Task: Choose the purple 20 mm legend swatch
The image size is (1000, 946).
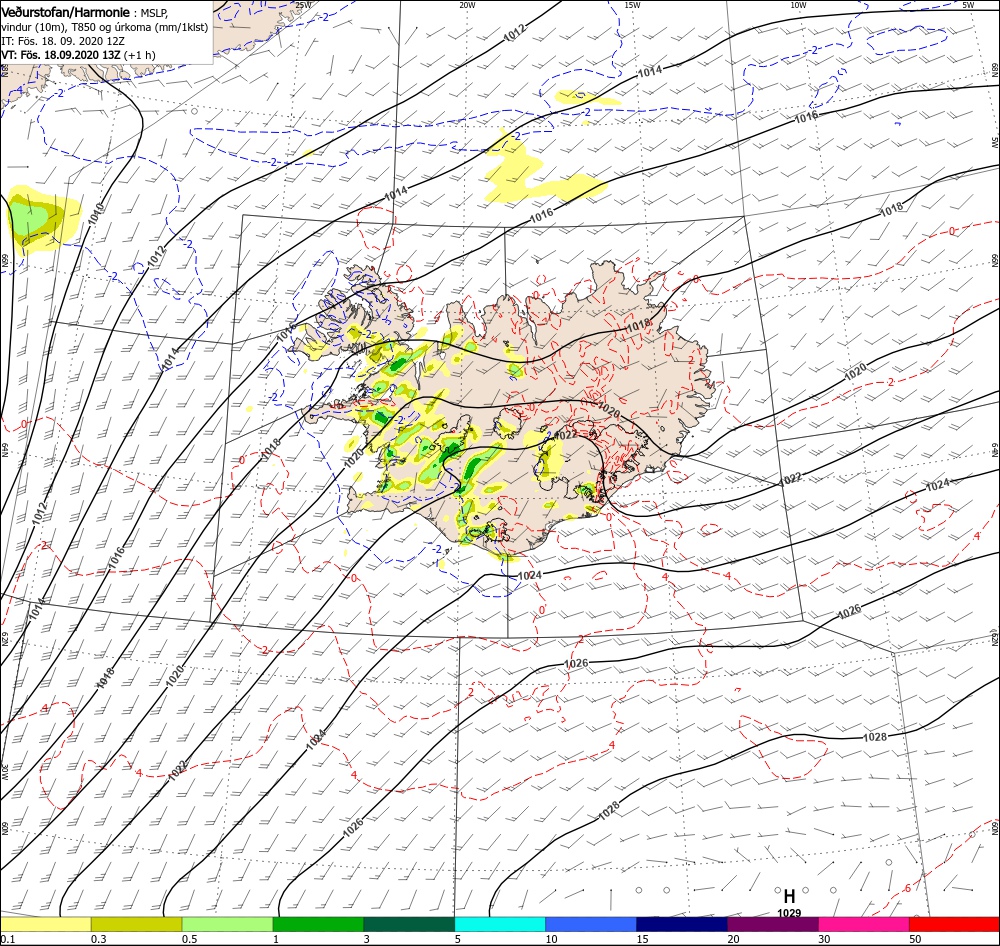Action: click(772, 924)
